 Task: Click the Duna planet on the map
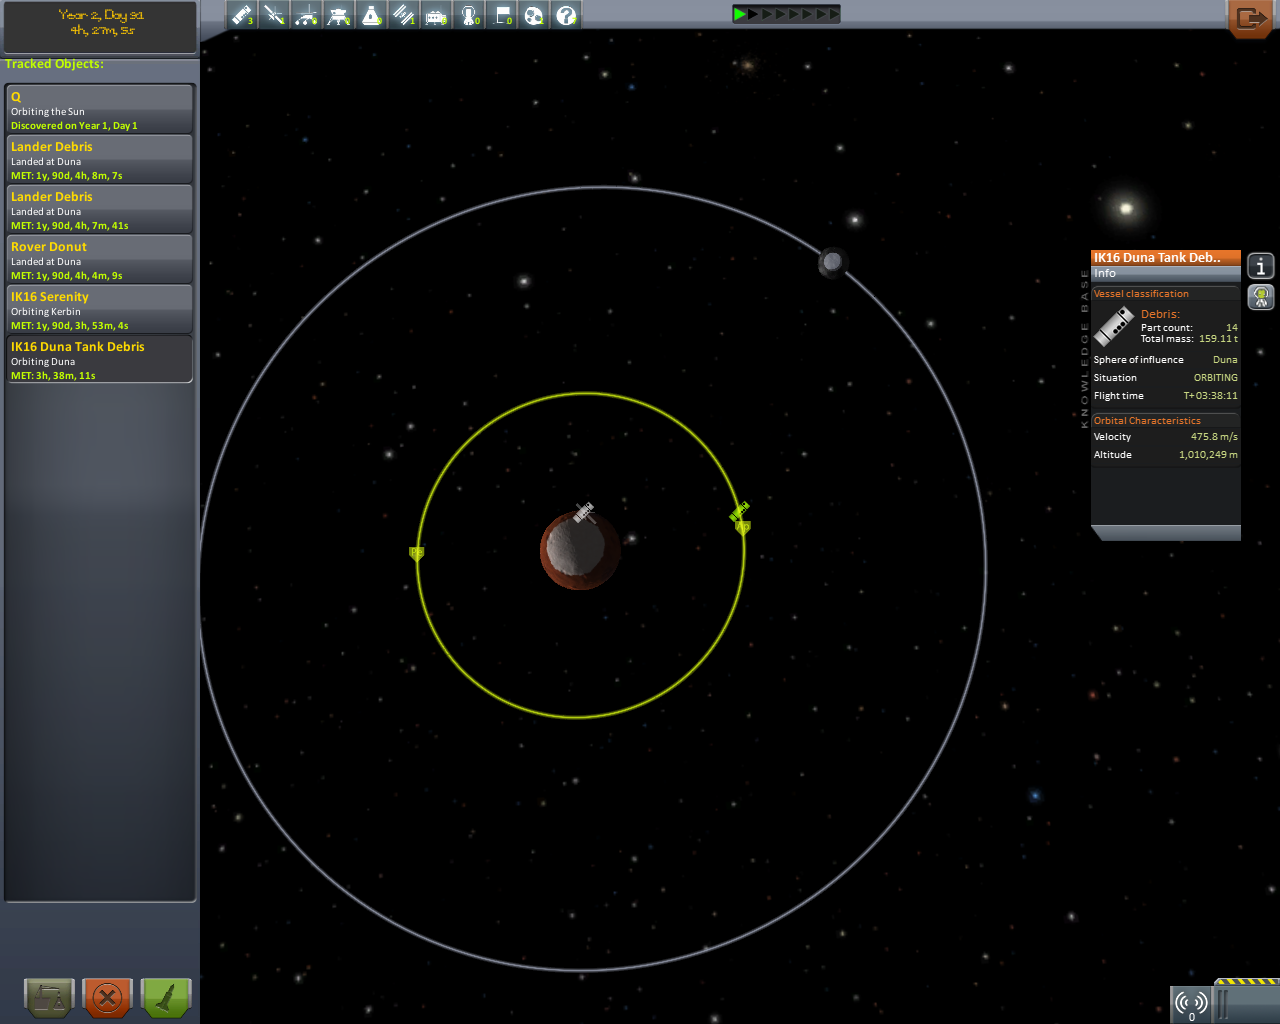click(579, 550)
